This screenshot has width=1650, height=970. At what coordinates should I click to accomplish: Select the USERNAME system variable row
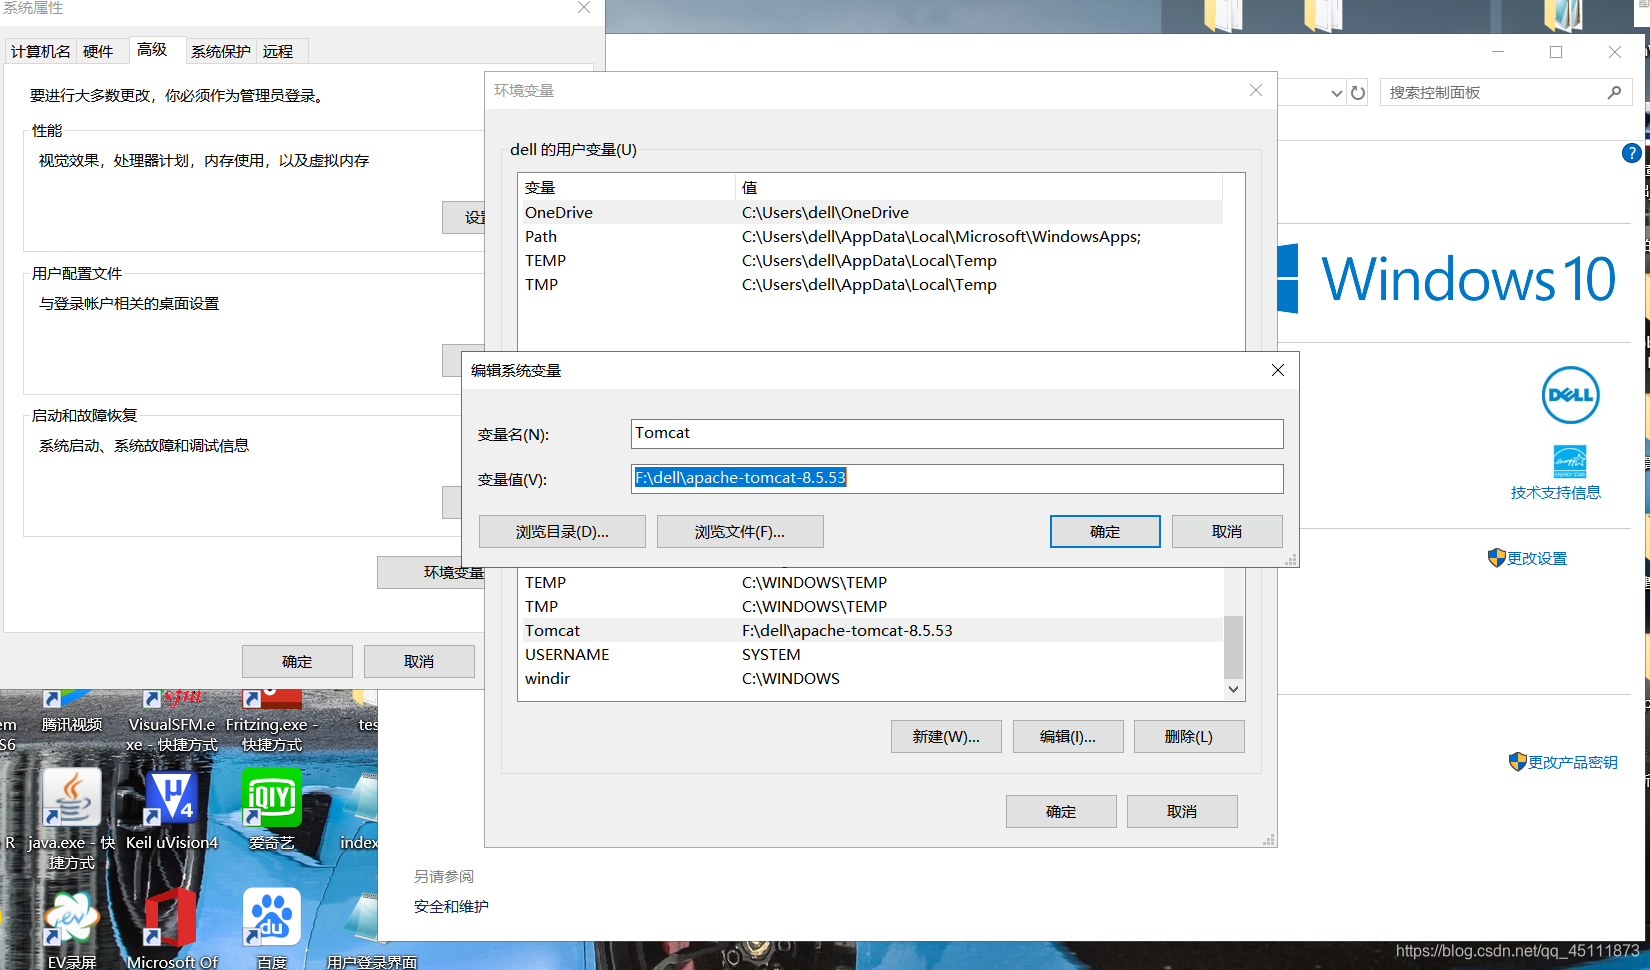(x=871, y=654)
